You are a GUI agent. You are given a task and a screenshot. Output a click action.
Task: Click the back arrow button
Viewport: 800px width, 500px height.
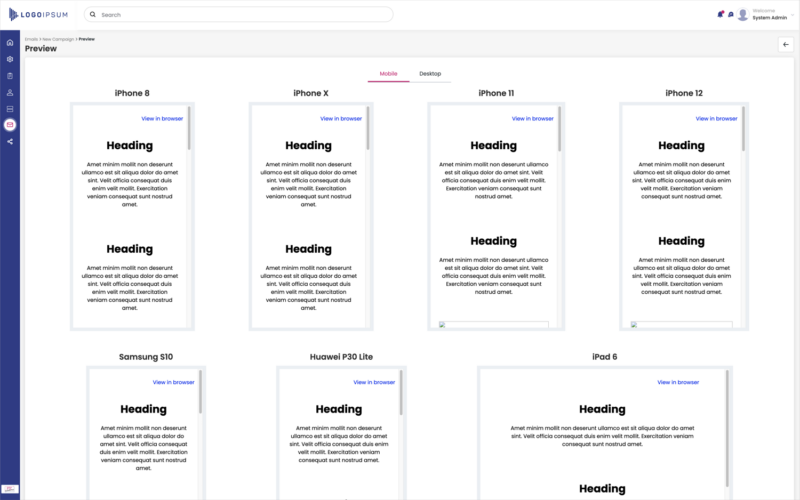[785, 44]
